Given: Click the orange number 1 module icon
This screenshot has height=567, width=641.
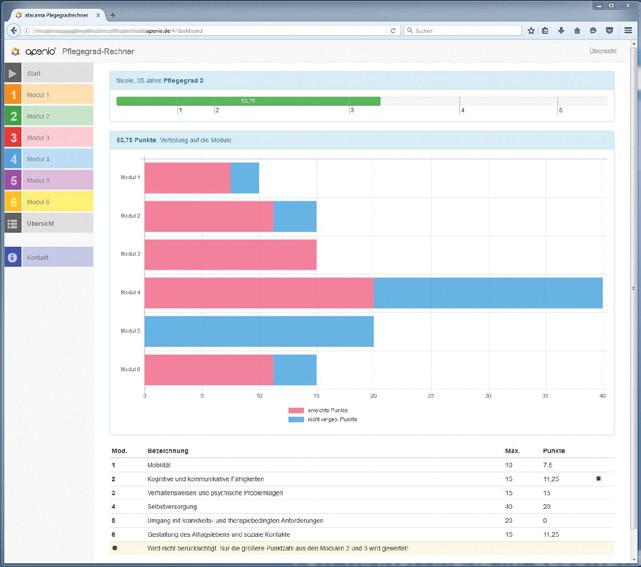Looking at the screenshot, I should (x=12, y=95).
